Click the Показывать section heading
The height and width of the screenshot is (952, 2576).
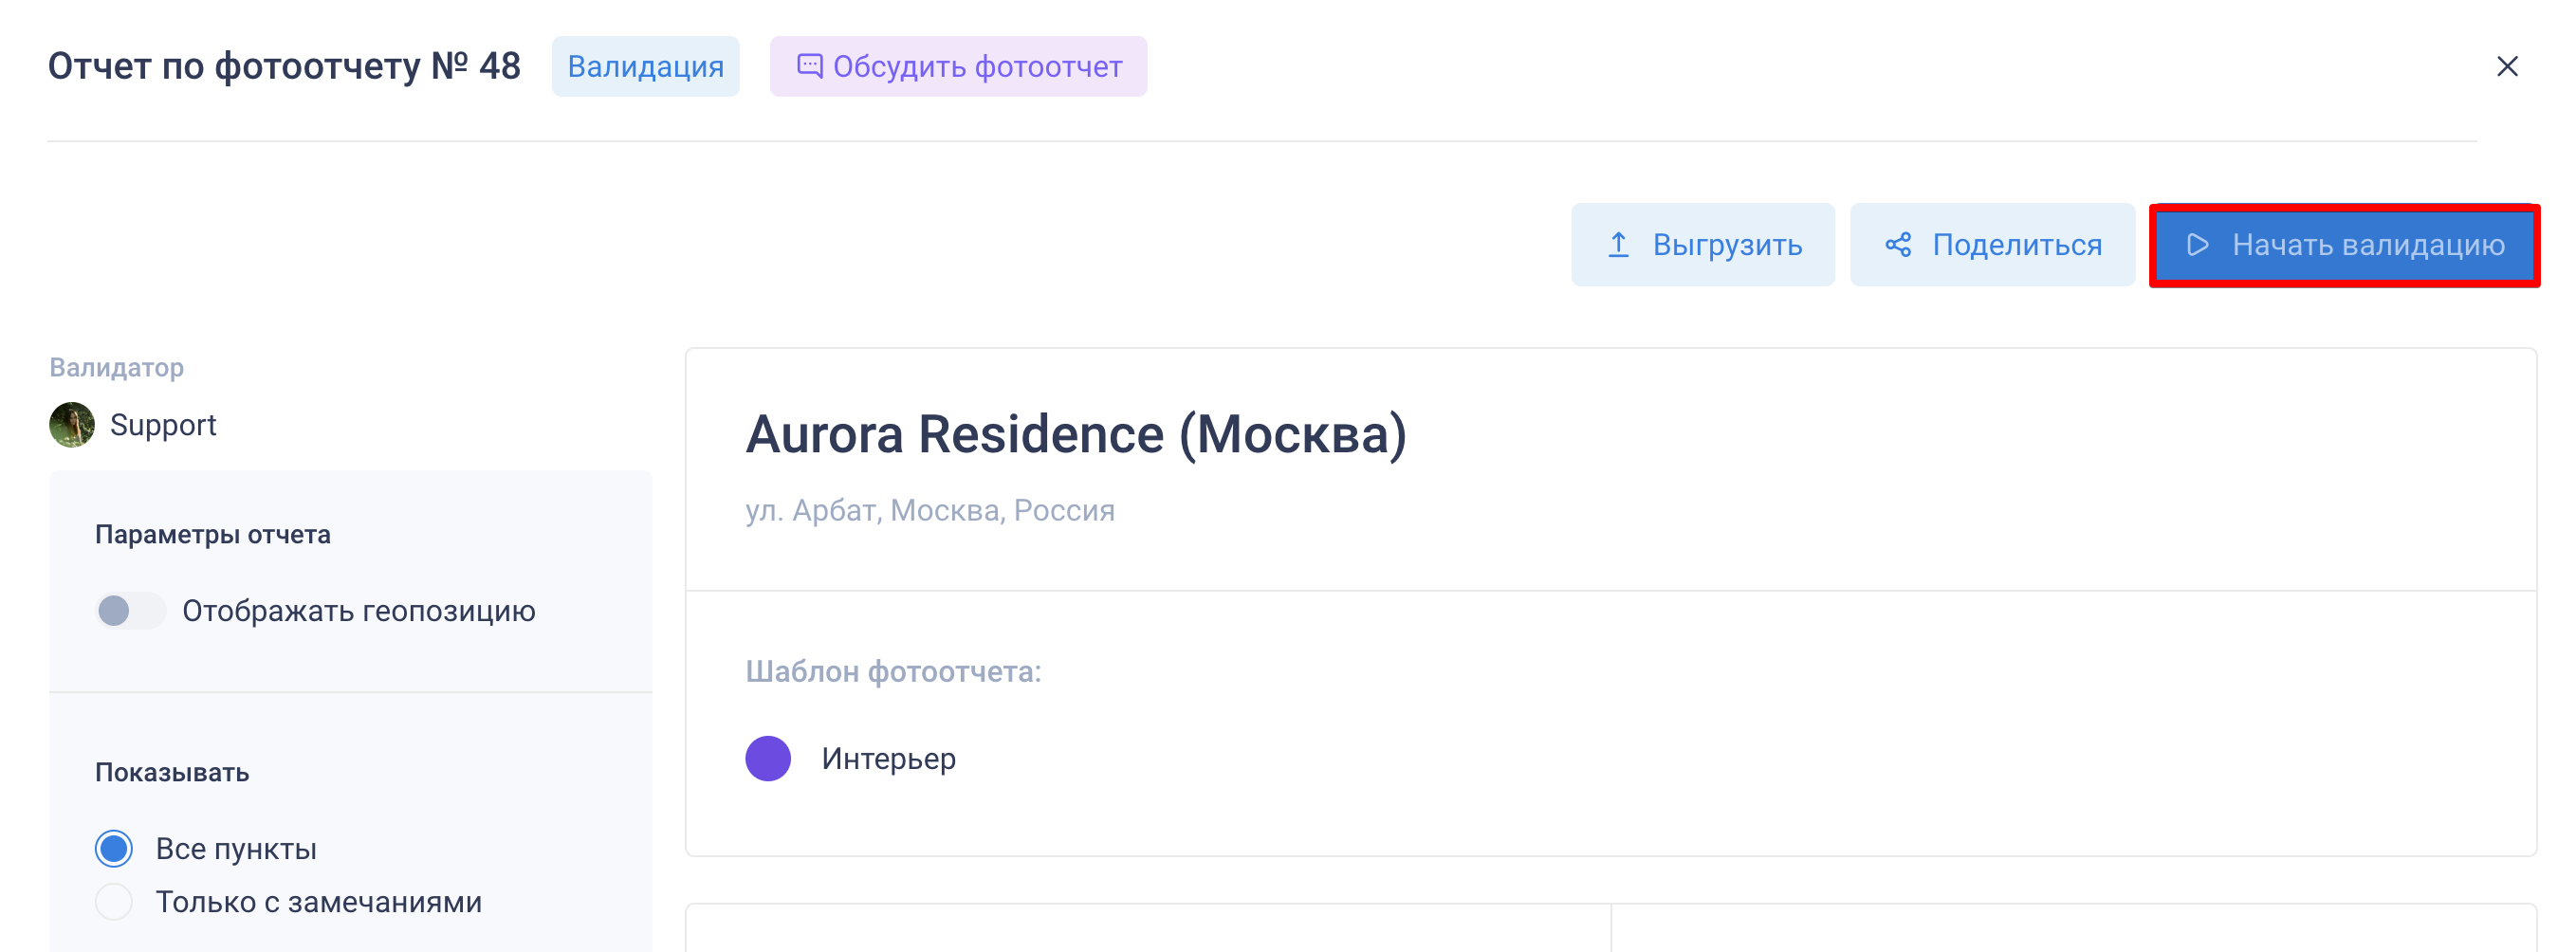tap(172, 772)
